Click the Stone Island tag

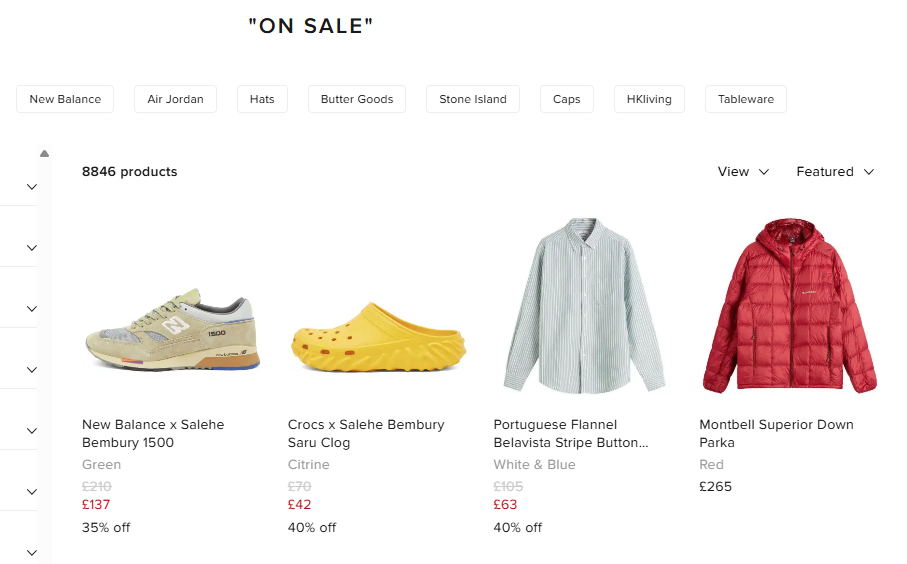pyautogui.click(x=473, y=100)
